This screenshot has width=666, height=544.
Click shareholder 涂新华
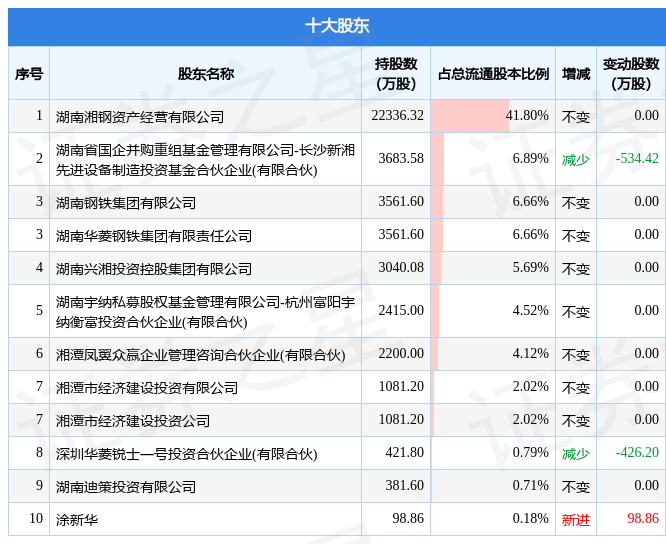pos(76,520)
